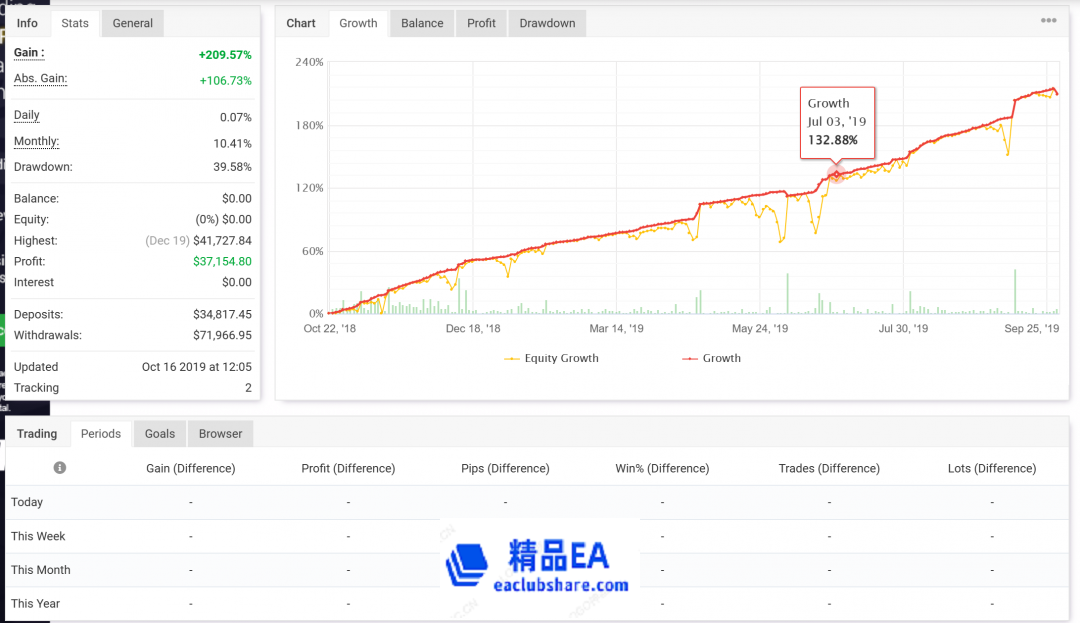Switch to the Info tab
Viewport: 1080px width, 623px height.
[x=28, y=21]
